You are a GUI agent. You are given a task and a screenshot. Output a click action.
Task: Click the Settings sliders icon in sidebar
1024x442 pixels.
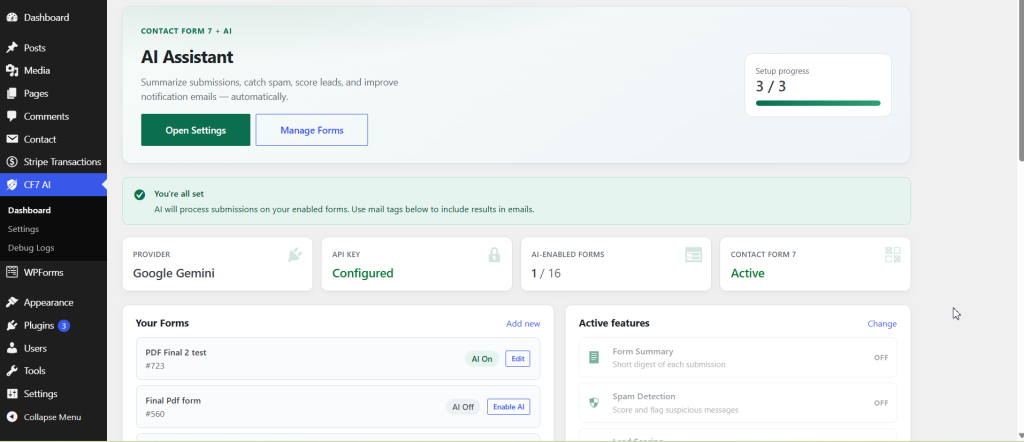(x=12, y=394)
